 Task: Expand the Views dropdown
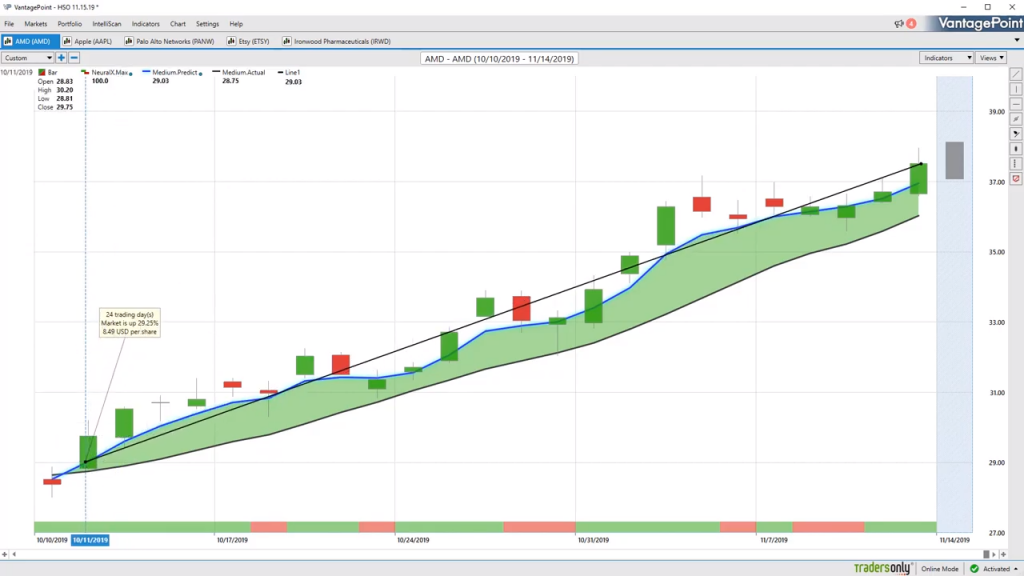tap(991, 58)
